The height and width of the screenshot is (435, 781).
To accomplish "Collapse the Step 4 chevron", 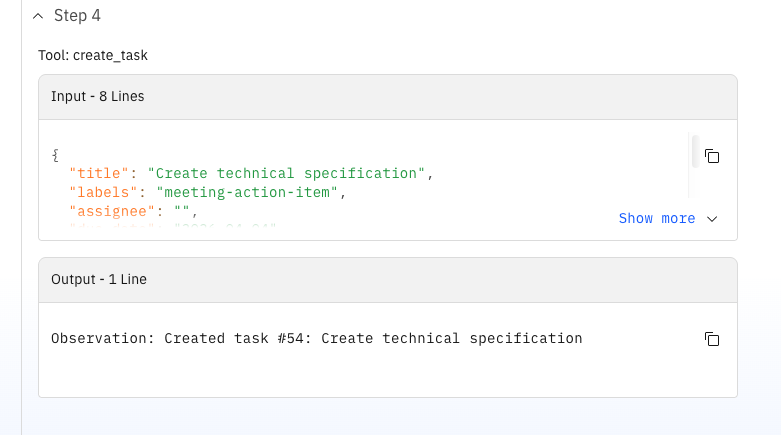I will 38,16.
